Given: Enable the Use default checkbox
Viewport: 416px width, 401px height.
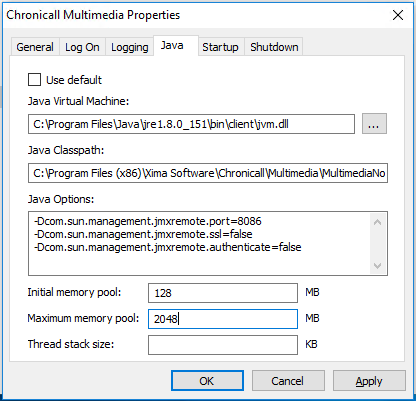Looking at the screenshot, I should (x=34, y=80).
